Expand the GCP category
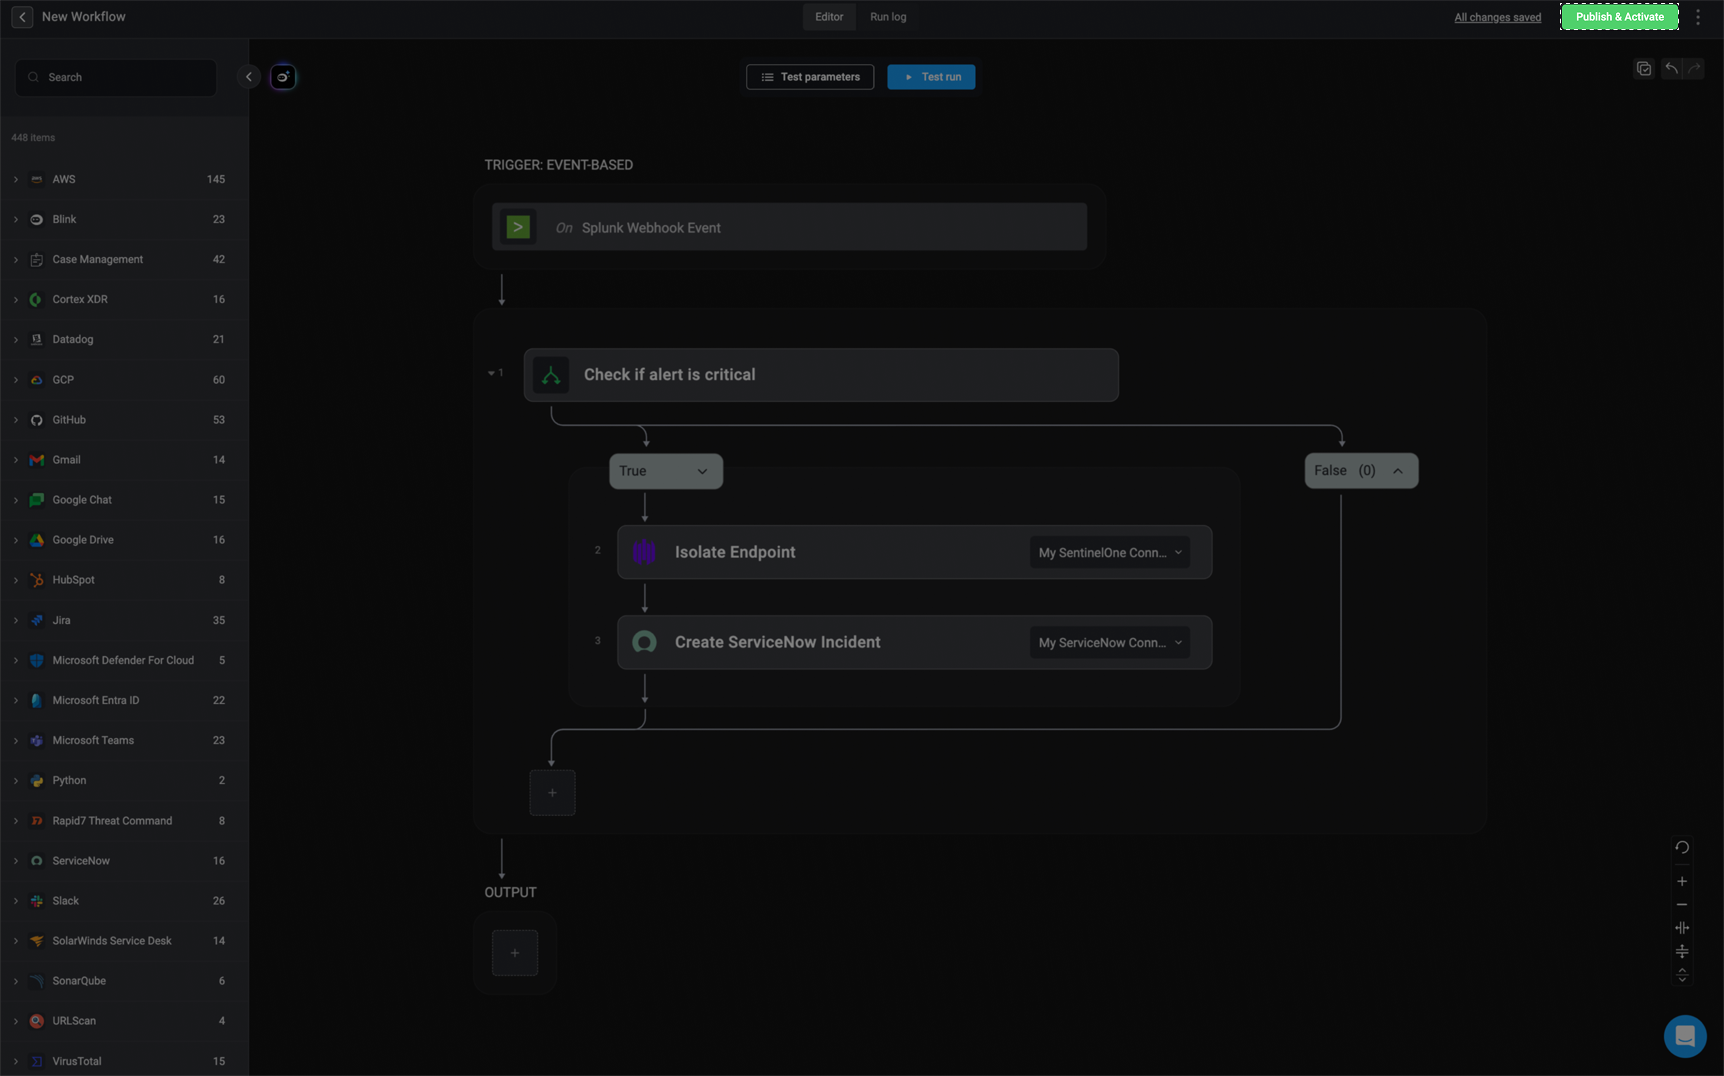1724x1076 pixels. 16,380
